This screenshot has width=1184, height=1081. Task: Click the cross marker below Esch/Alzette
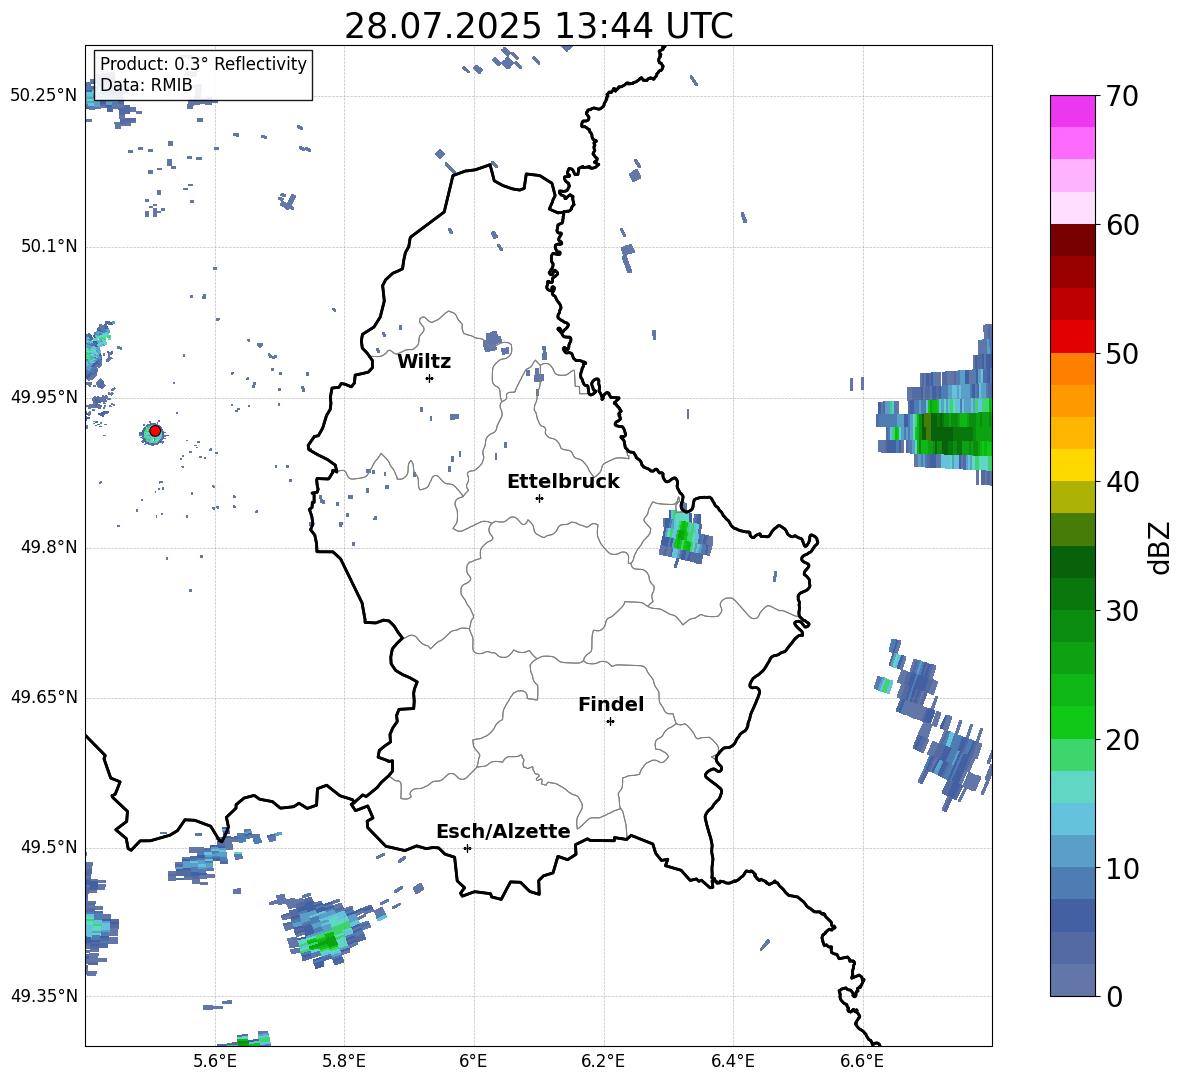tap(467, 848)
